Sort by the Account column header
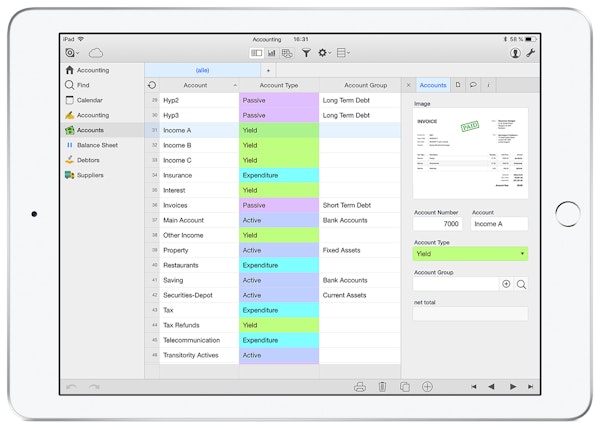Screen dimensions: 600x428 click(196, 85)
